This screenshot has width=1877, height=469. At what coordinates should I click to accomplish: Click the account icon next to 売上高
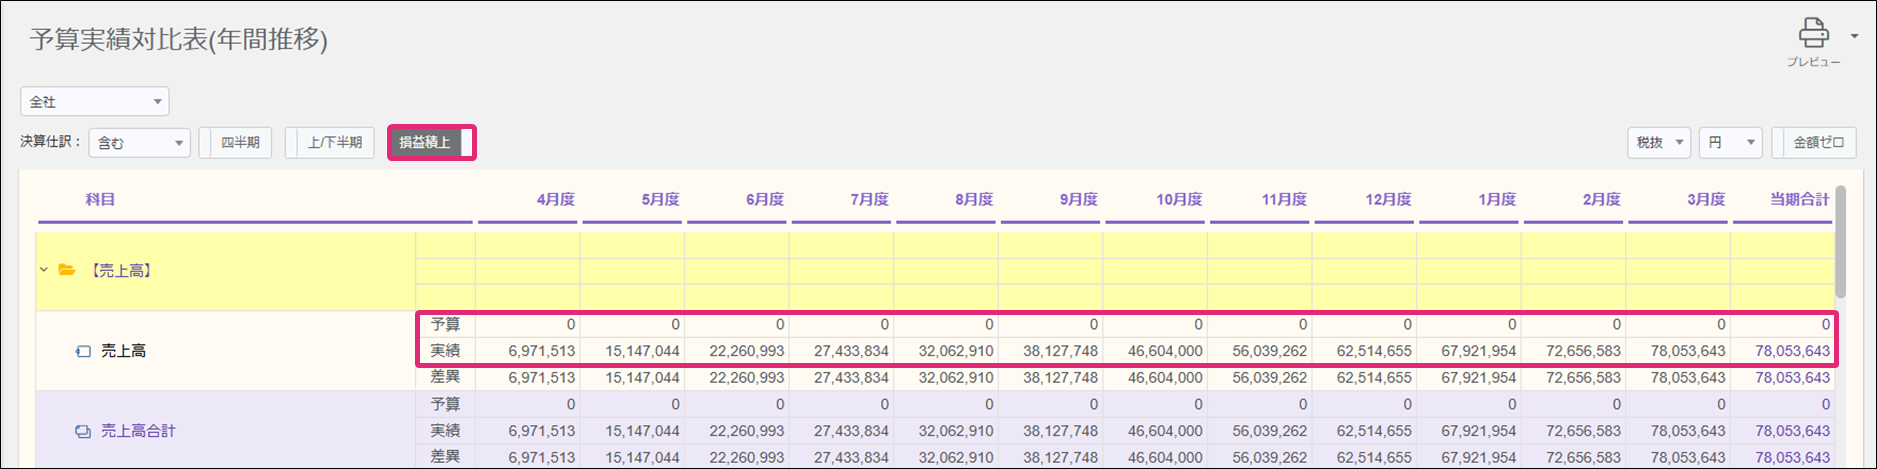(x=84, y=351)
